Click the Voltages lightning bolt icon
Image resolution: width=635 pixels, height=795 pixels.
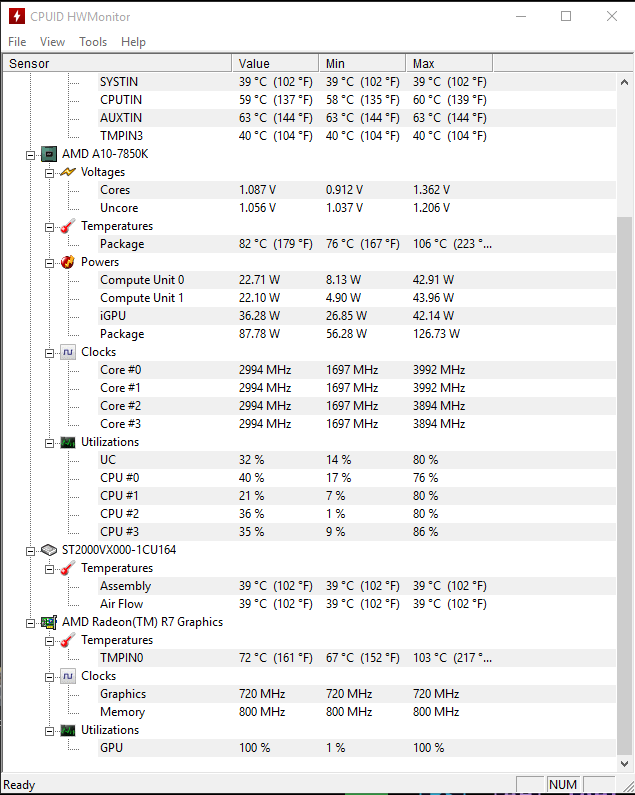67,172
